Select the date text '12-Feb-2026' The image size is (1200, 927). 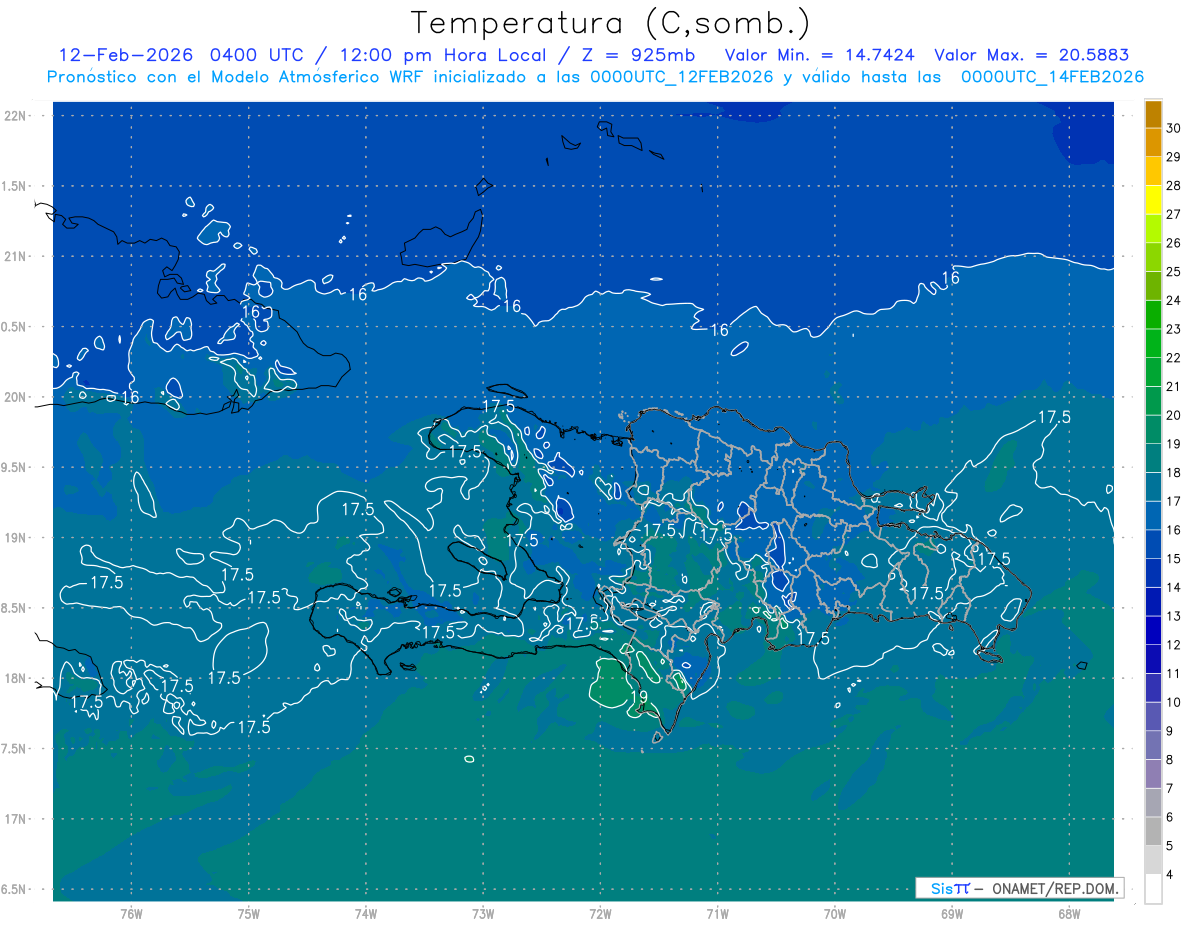128,56
